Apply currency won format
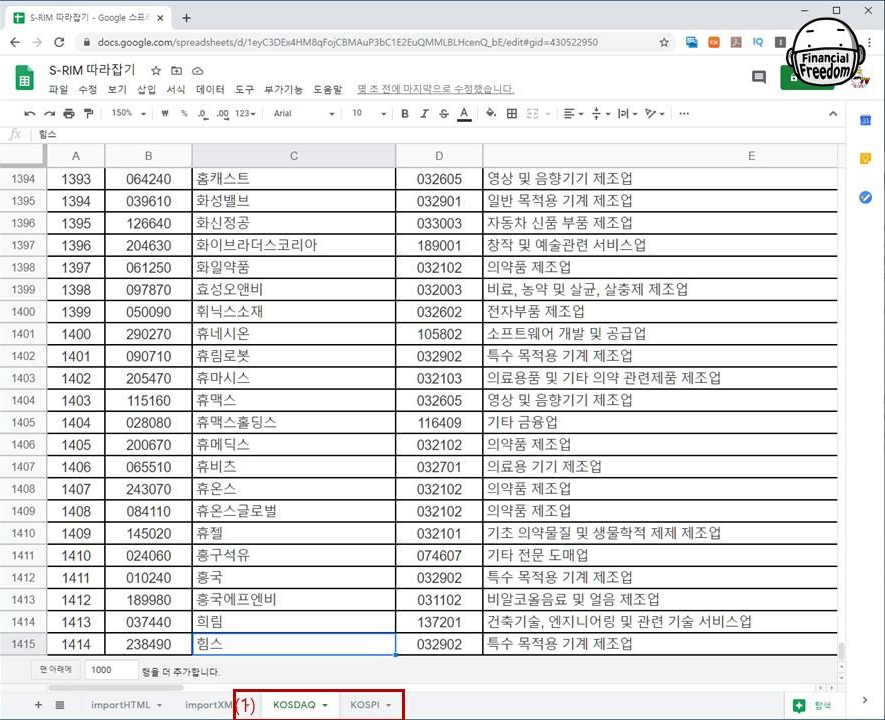Viewport: 885px width, 720px height. pos(165,113)
